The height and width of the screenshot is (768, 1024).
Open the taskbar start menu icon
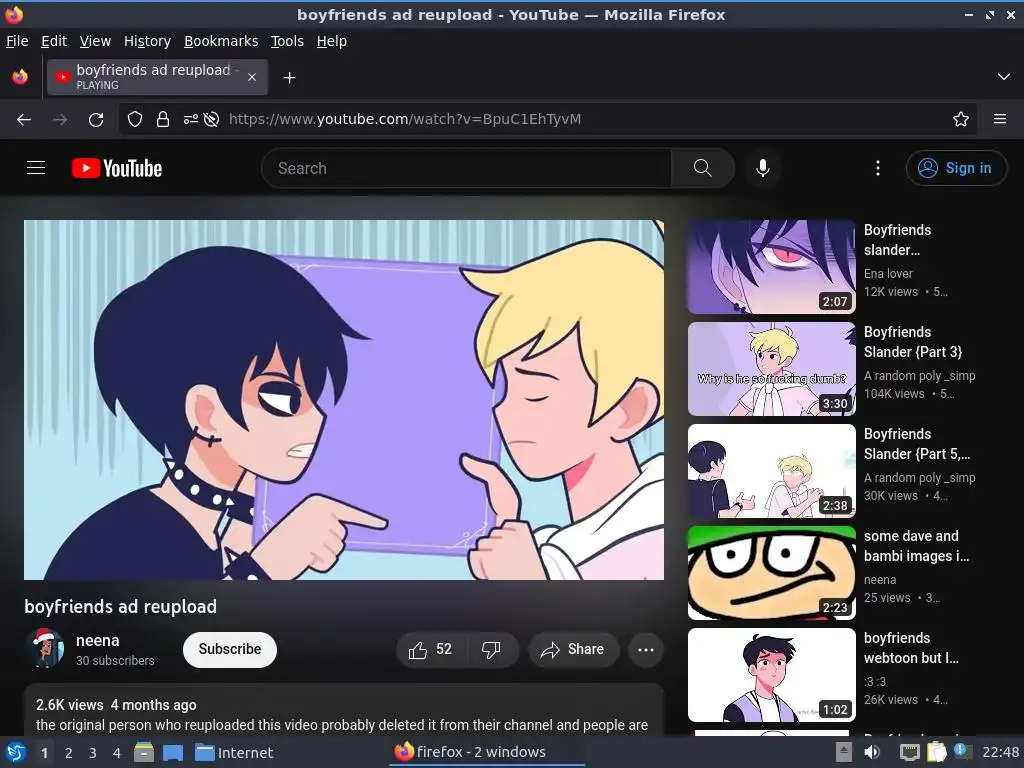[16, 752]
